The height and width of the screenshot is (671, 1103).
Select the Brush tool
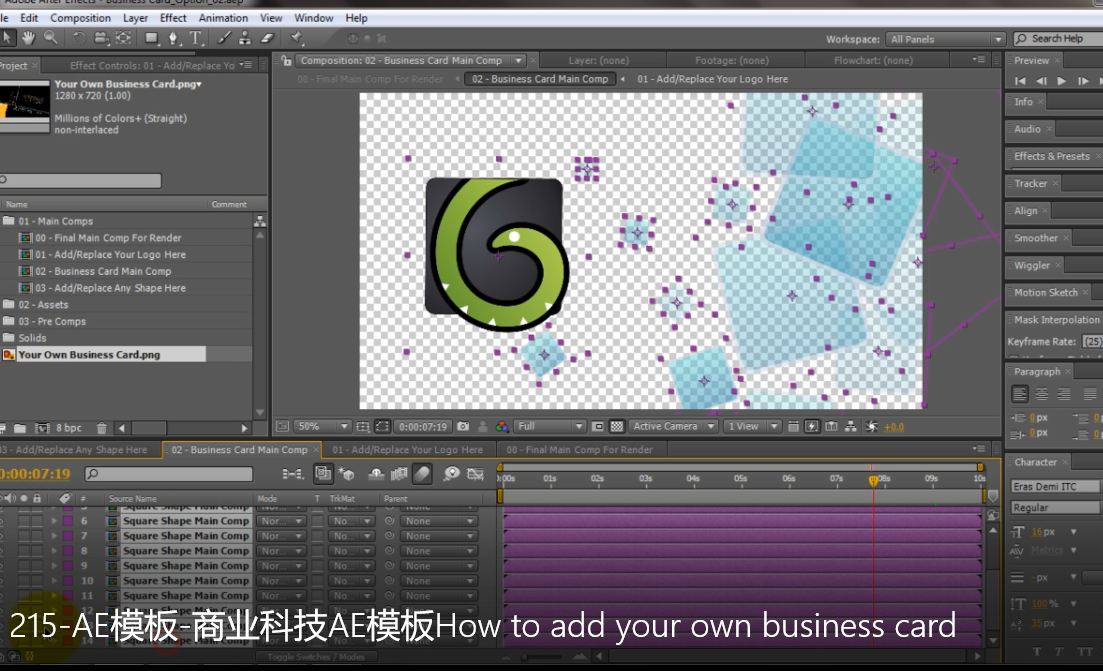(224, 37)
